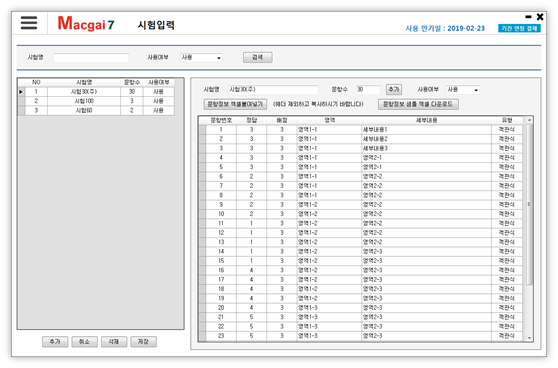
Task: Click the 문항번호 column header
Action: (221, 120)
